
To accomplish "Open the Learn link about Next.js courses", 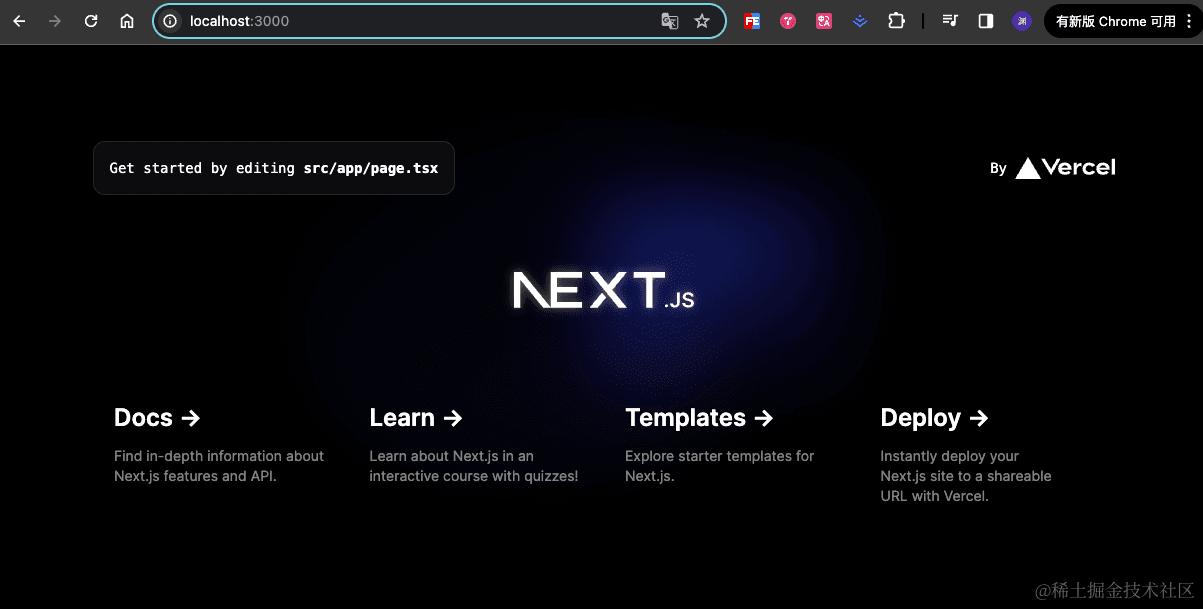I will coord(416,418).
